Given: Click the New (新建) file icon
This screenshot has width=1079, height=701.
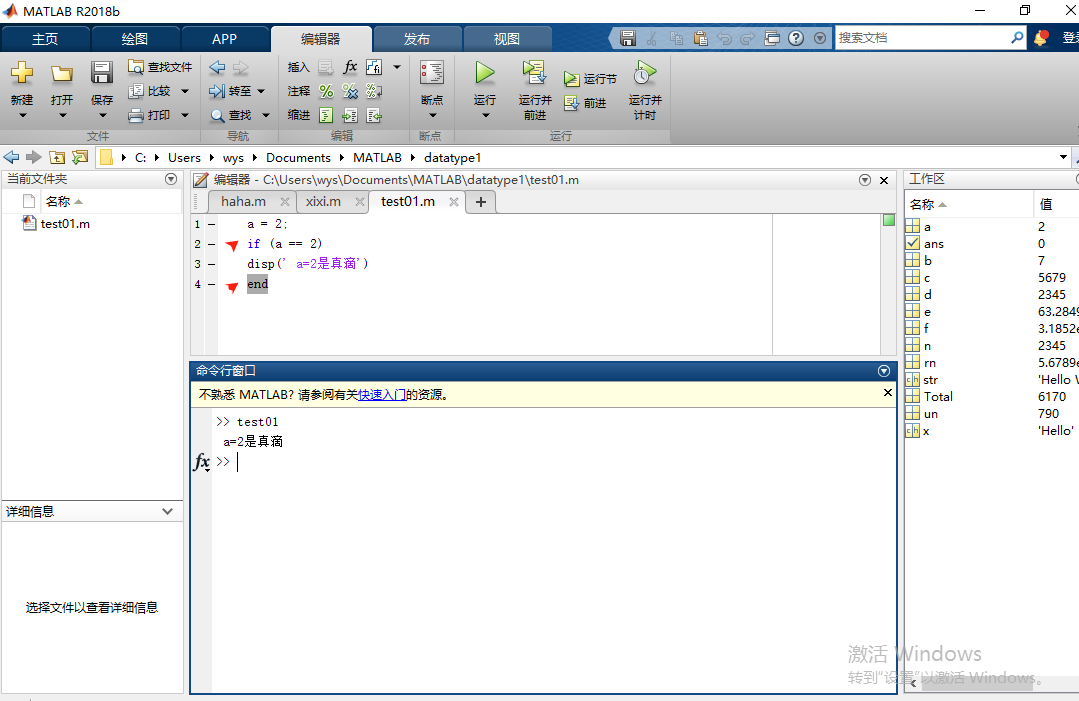Looking at the screenshot, I should tap(21, 73).
